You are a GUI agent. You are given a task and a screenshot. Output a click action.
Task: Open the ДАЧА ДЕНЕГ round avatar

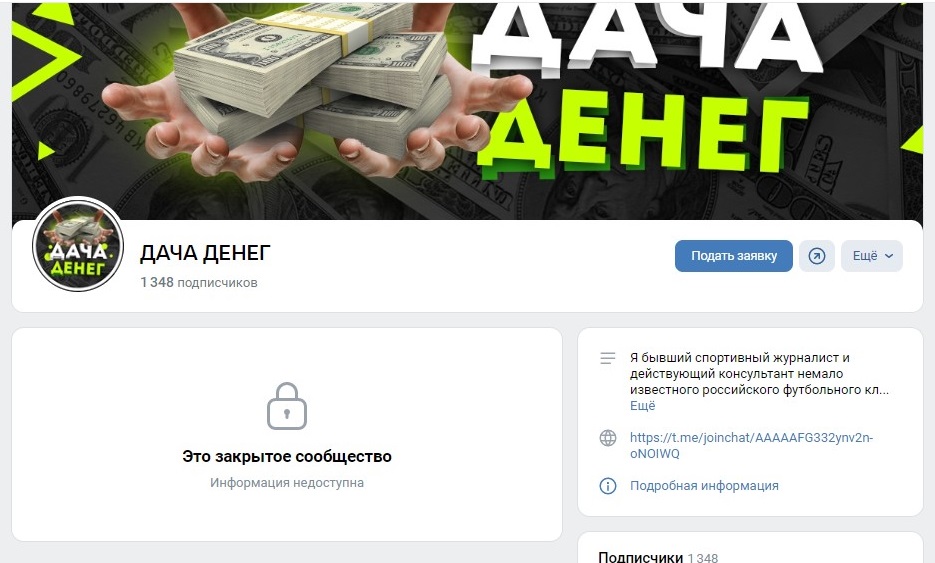point(78,244)
